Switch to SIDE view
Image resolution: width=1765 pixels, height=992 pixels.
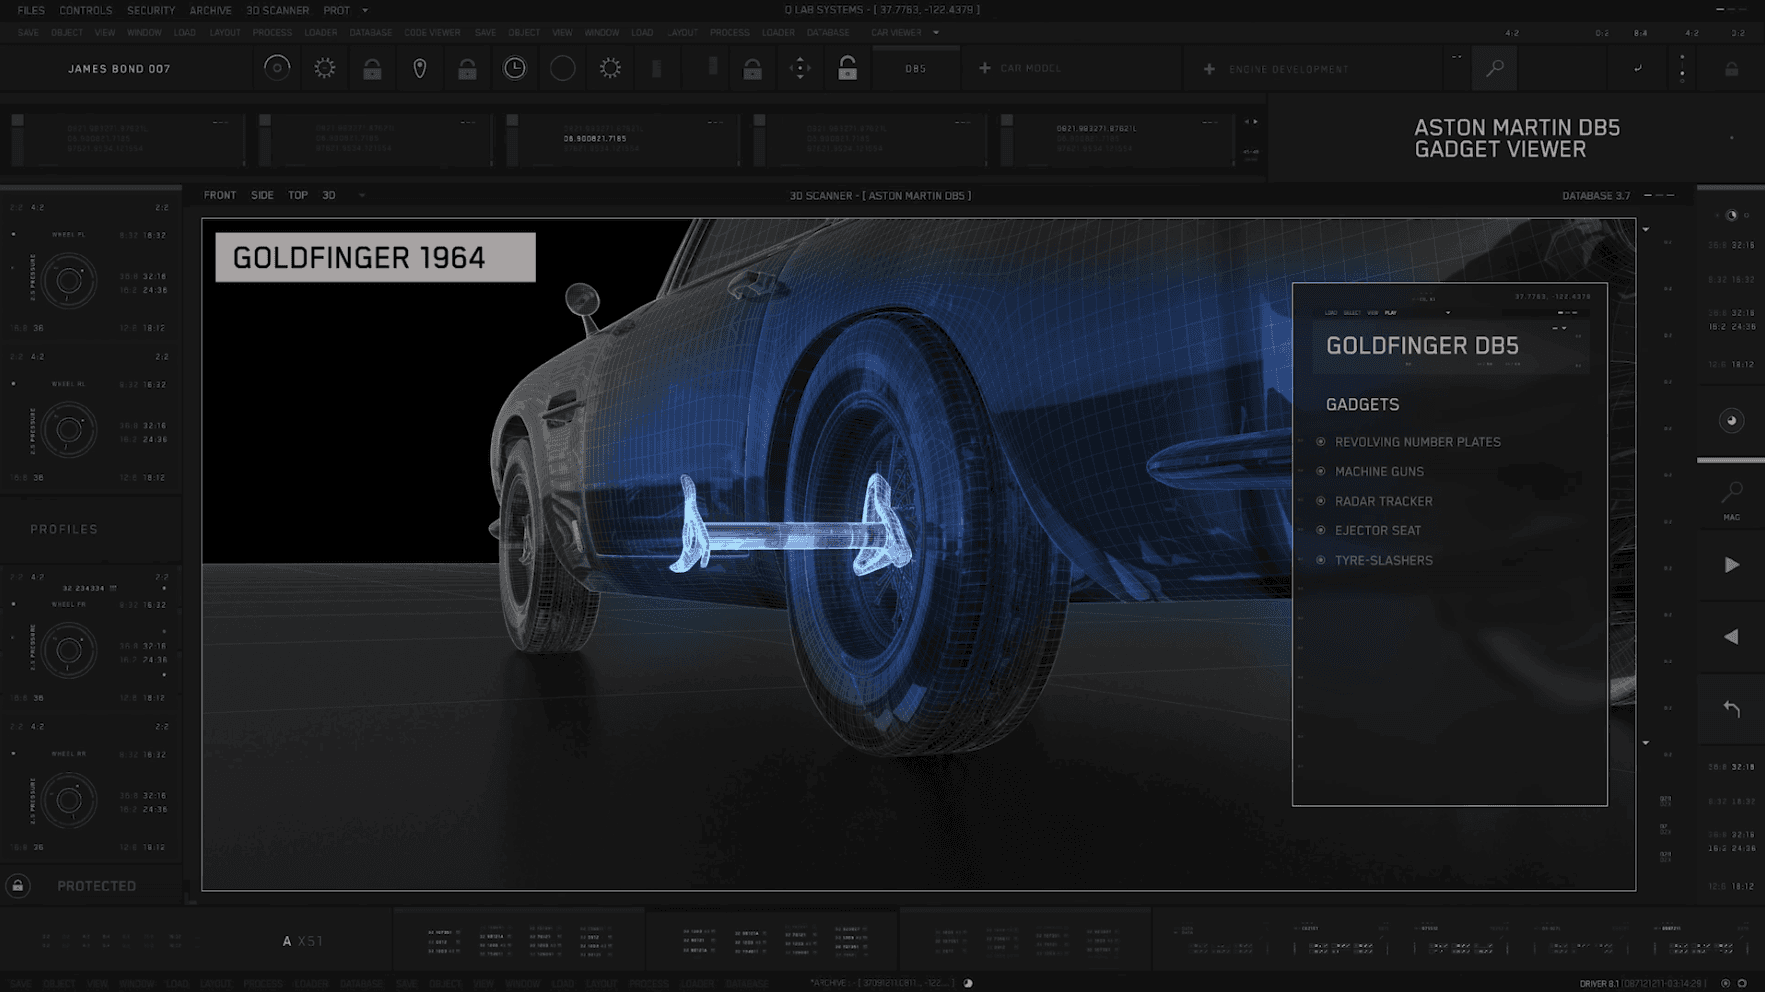tap(262, 195)
